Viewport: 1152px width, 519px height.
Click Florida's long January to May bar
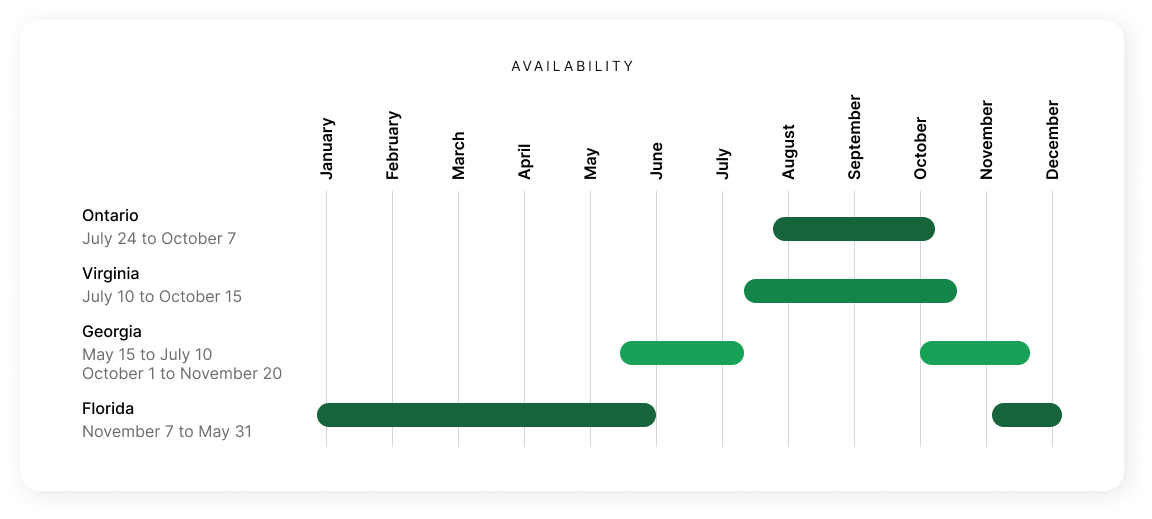pos(486,415)
